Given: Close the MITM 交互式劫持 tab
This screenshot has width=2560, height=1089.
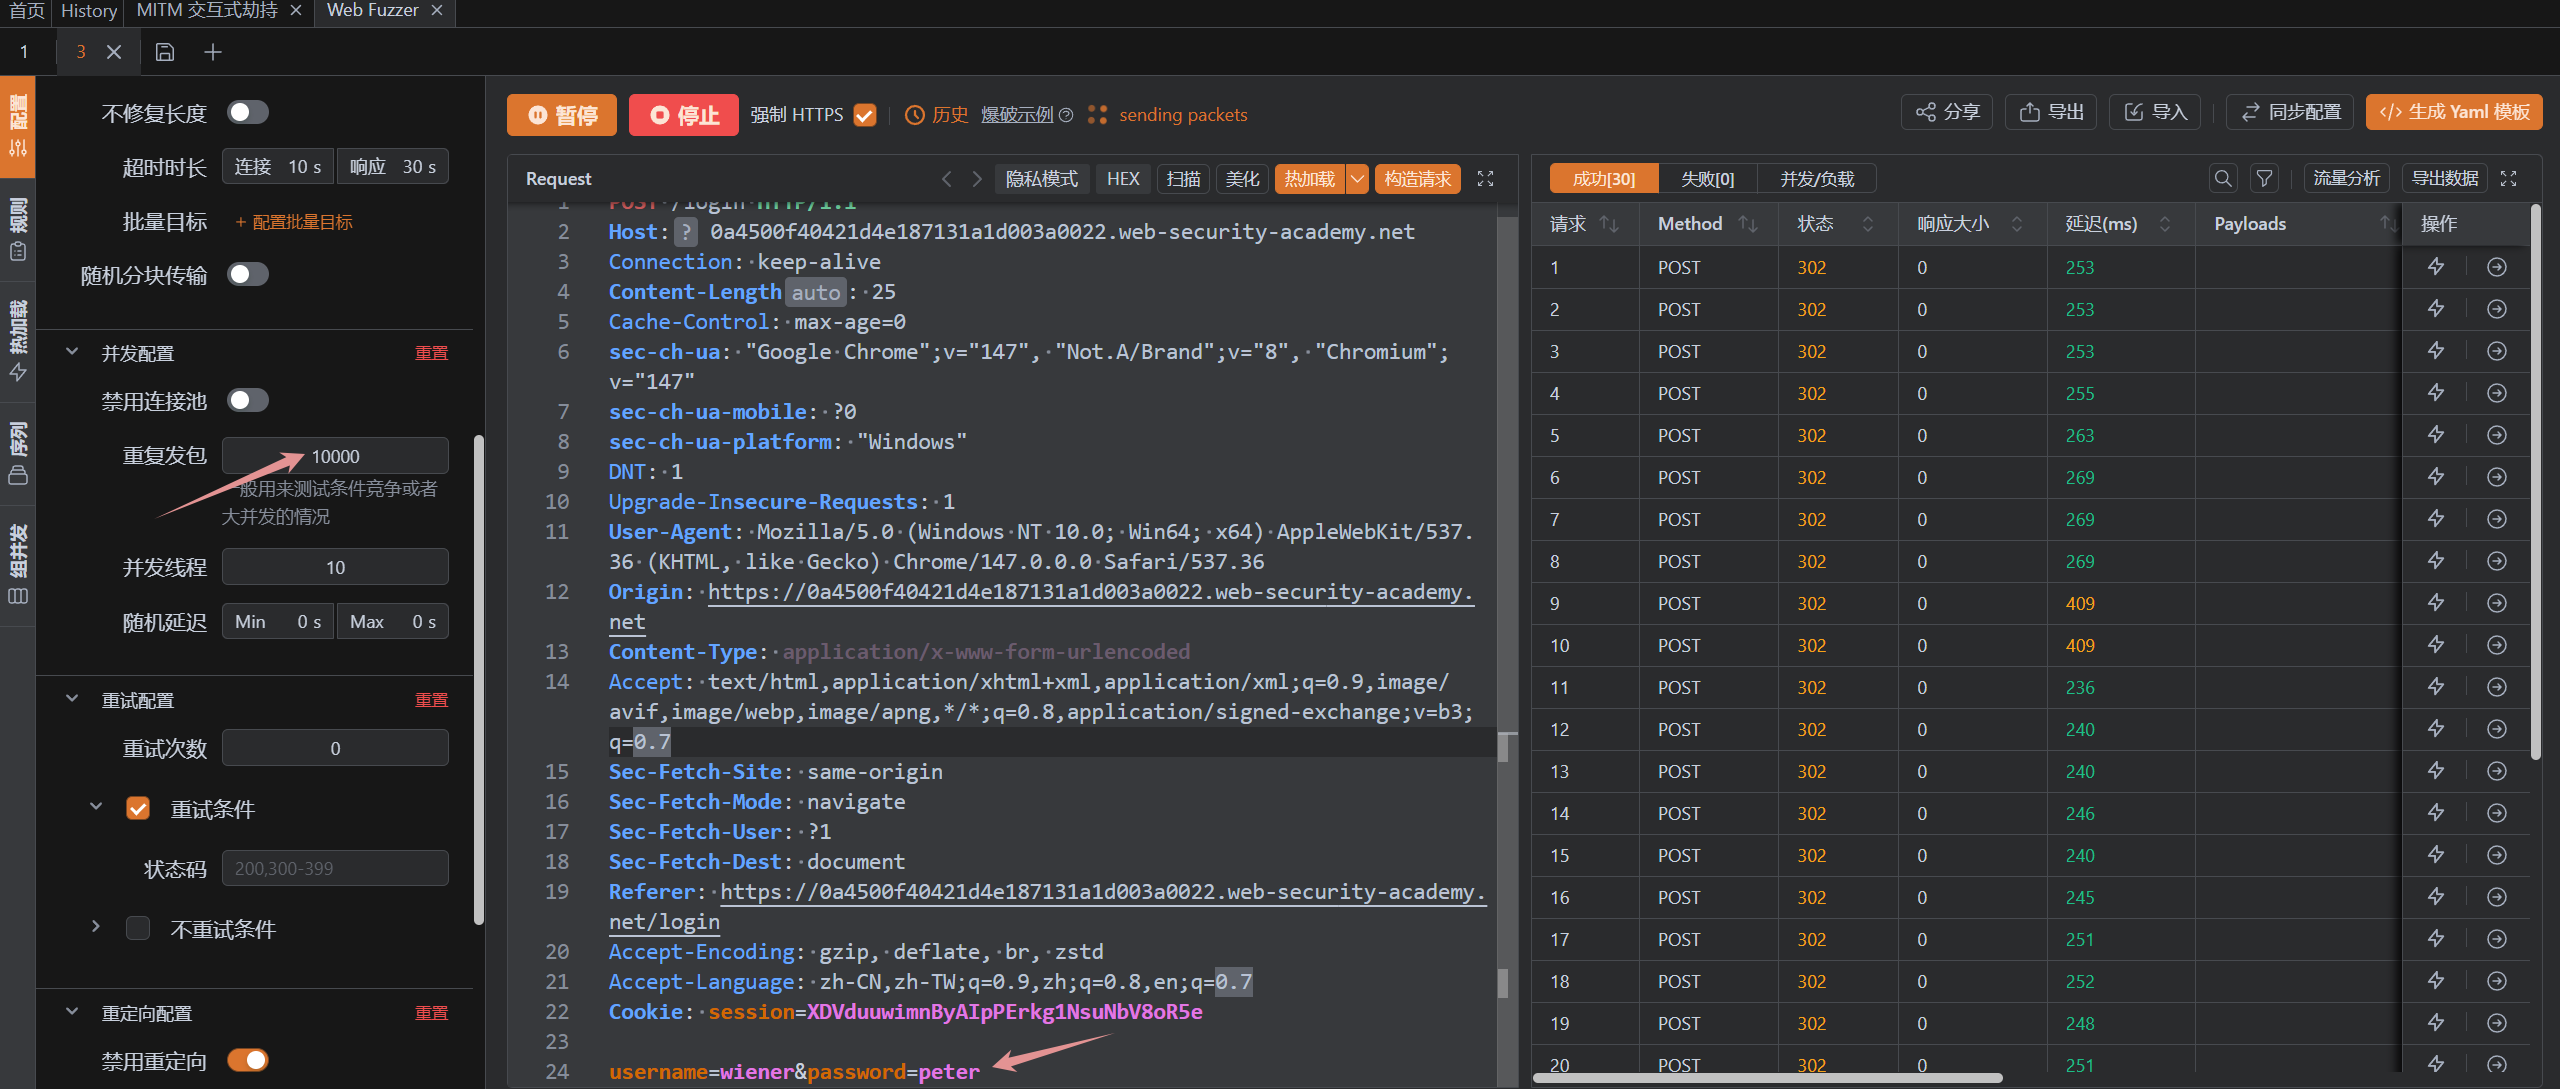Looking at the screenshot, I should 296,10.
